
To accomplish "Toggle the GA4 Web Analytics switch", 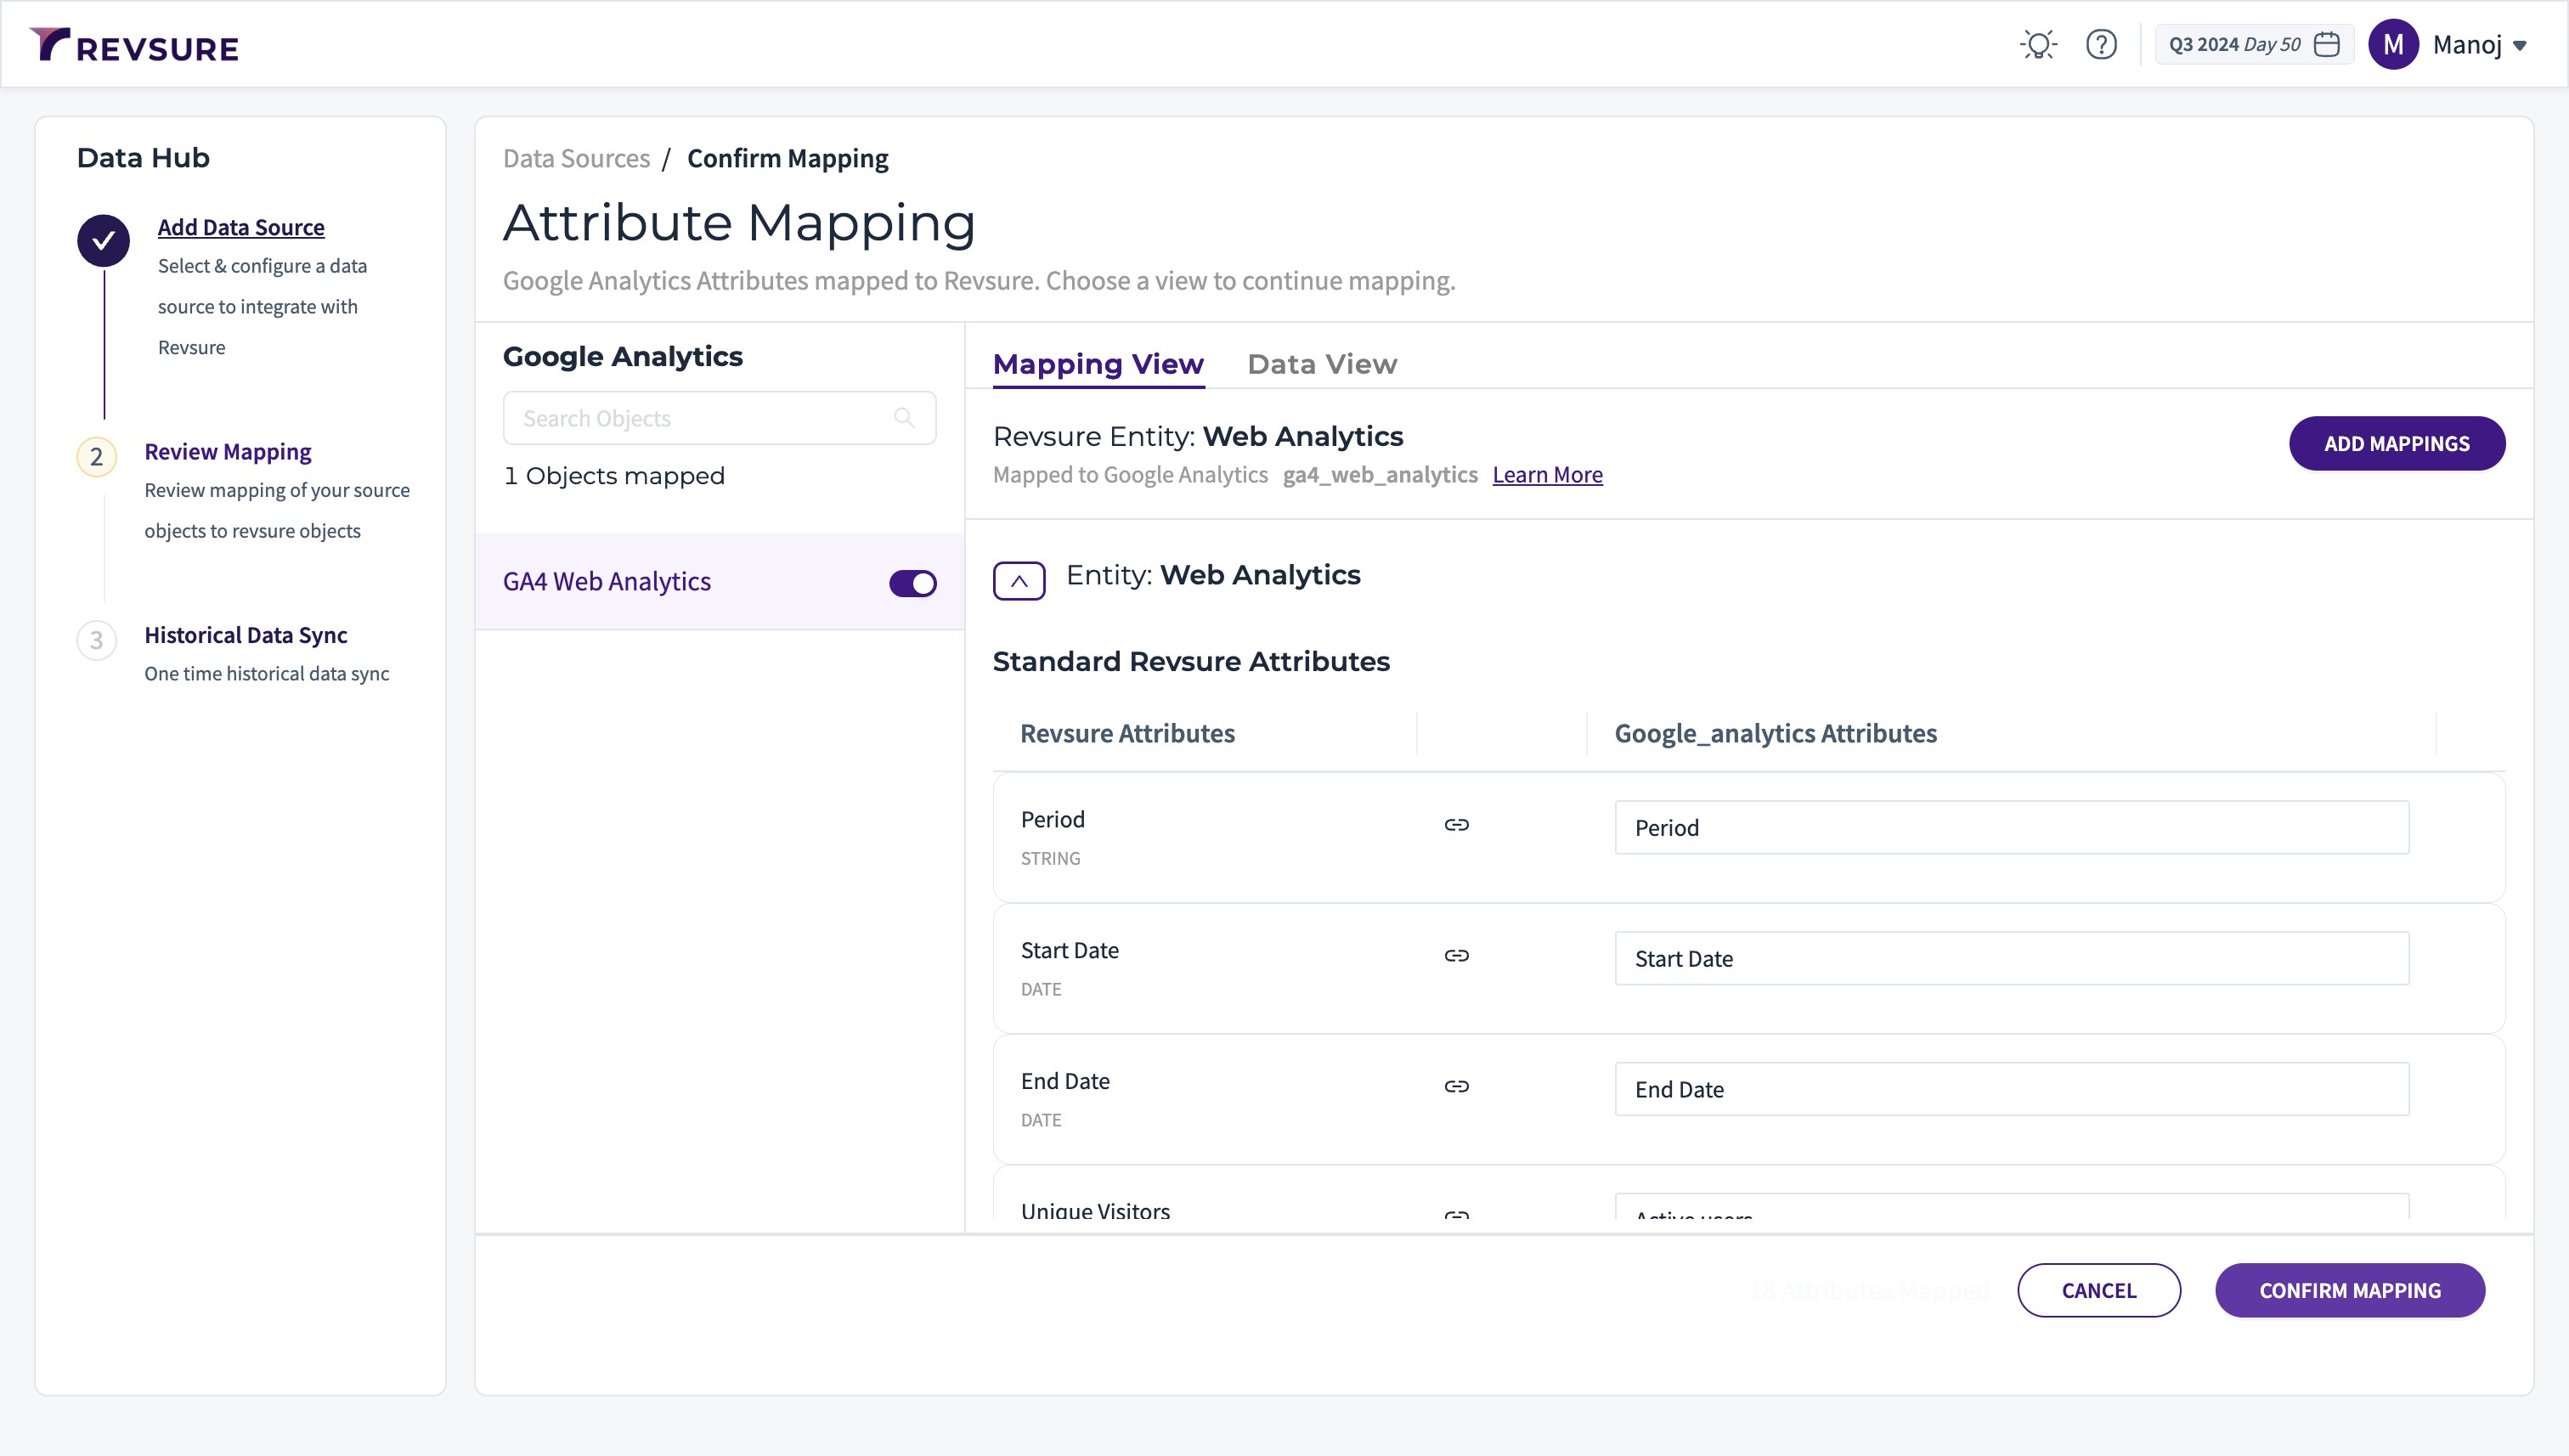I will [912, 583].
